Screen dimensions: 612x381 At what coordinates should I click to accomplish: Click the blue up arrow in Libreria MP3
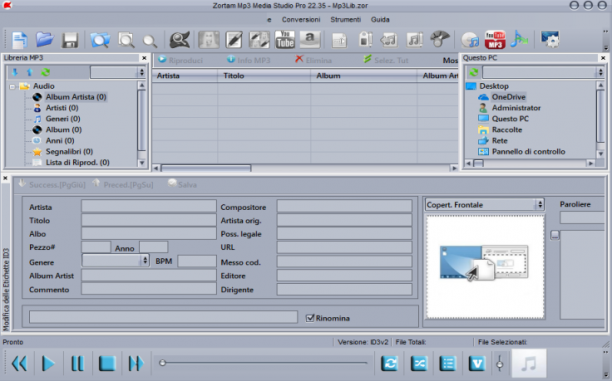click(x=30, y=72)
